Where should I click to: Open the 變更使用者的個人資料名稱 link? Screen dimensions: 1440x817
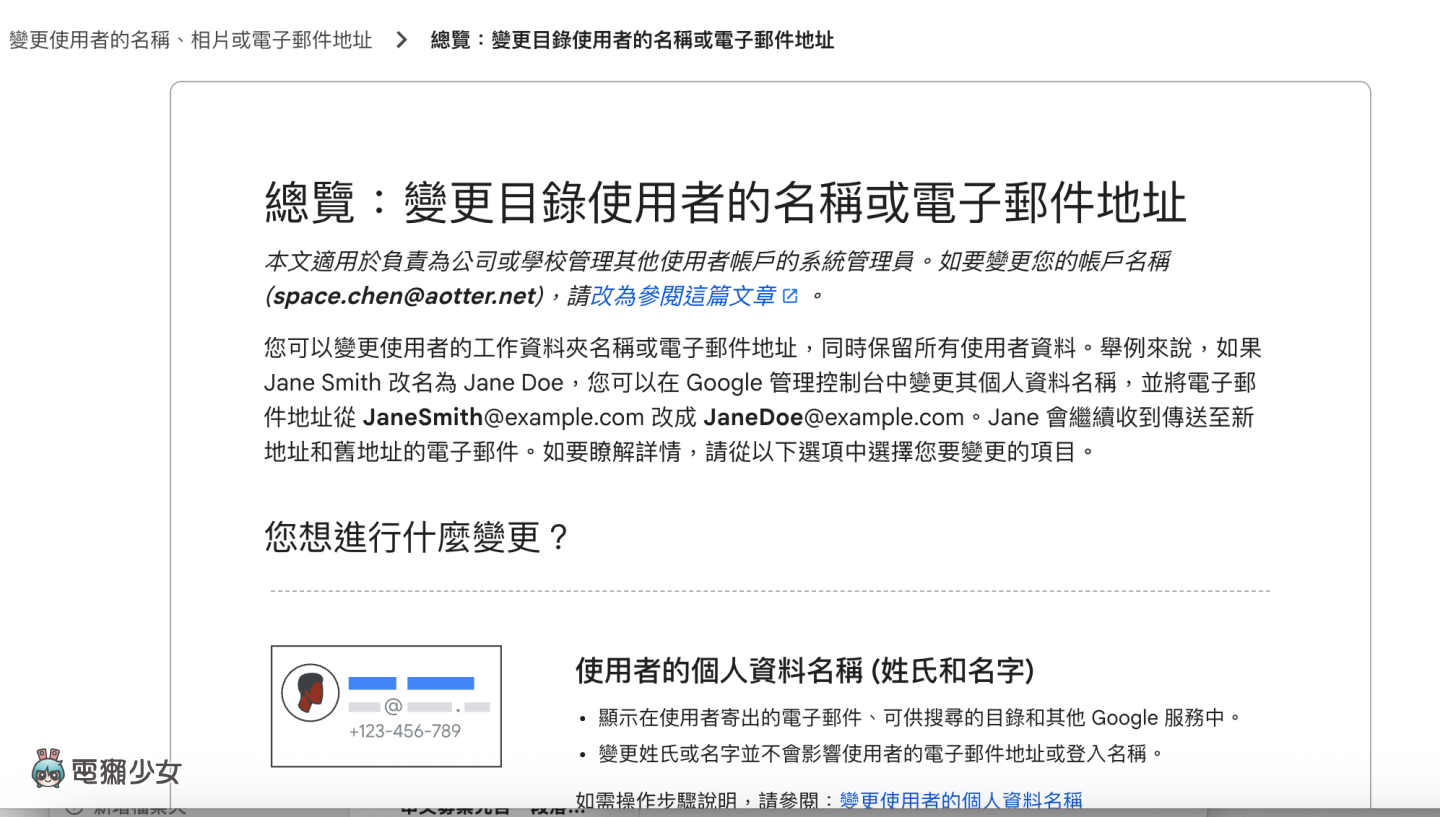[x=962, y=800]
